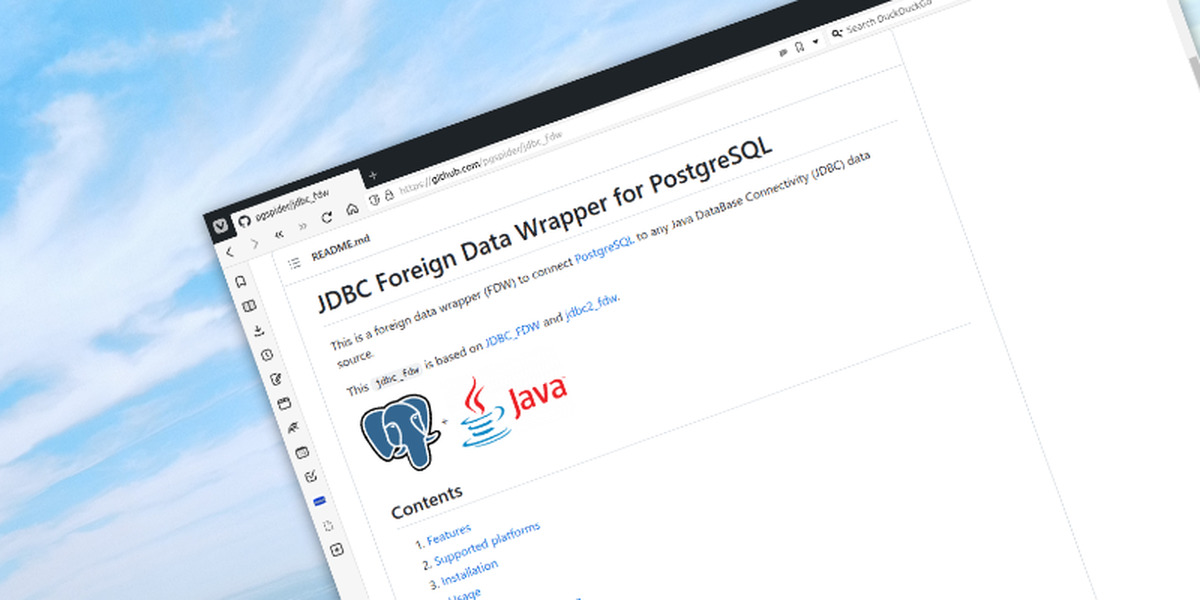Bookmark this page with the address bar icon
This screenshot has height=600, width=1200.
tap(799, 47)
